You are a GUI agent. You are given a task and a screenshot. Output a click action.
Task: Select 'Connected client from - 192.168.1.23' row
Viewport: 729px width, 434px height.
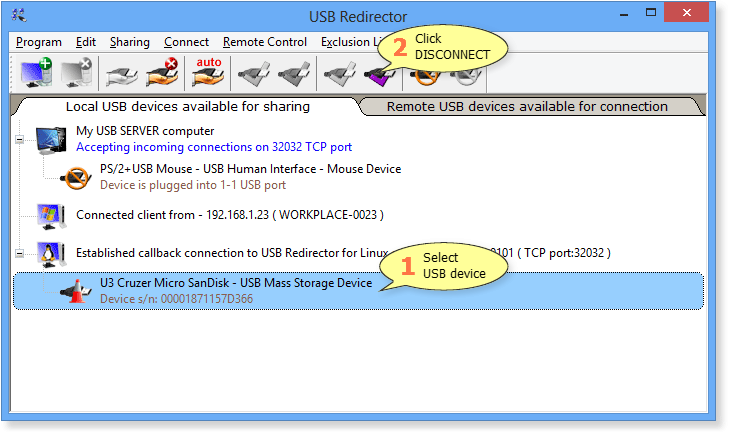point(230,215)
